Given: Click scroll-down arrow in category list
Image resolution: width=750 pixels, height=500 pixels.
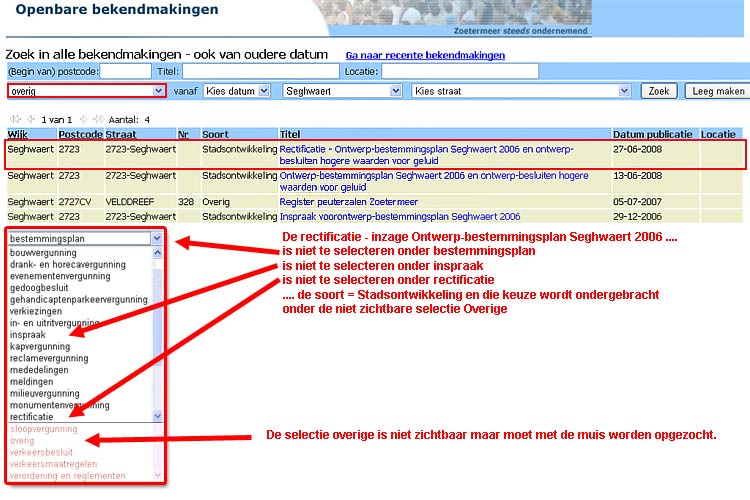Looking at the screenshot, I should [x=157, y=415].
